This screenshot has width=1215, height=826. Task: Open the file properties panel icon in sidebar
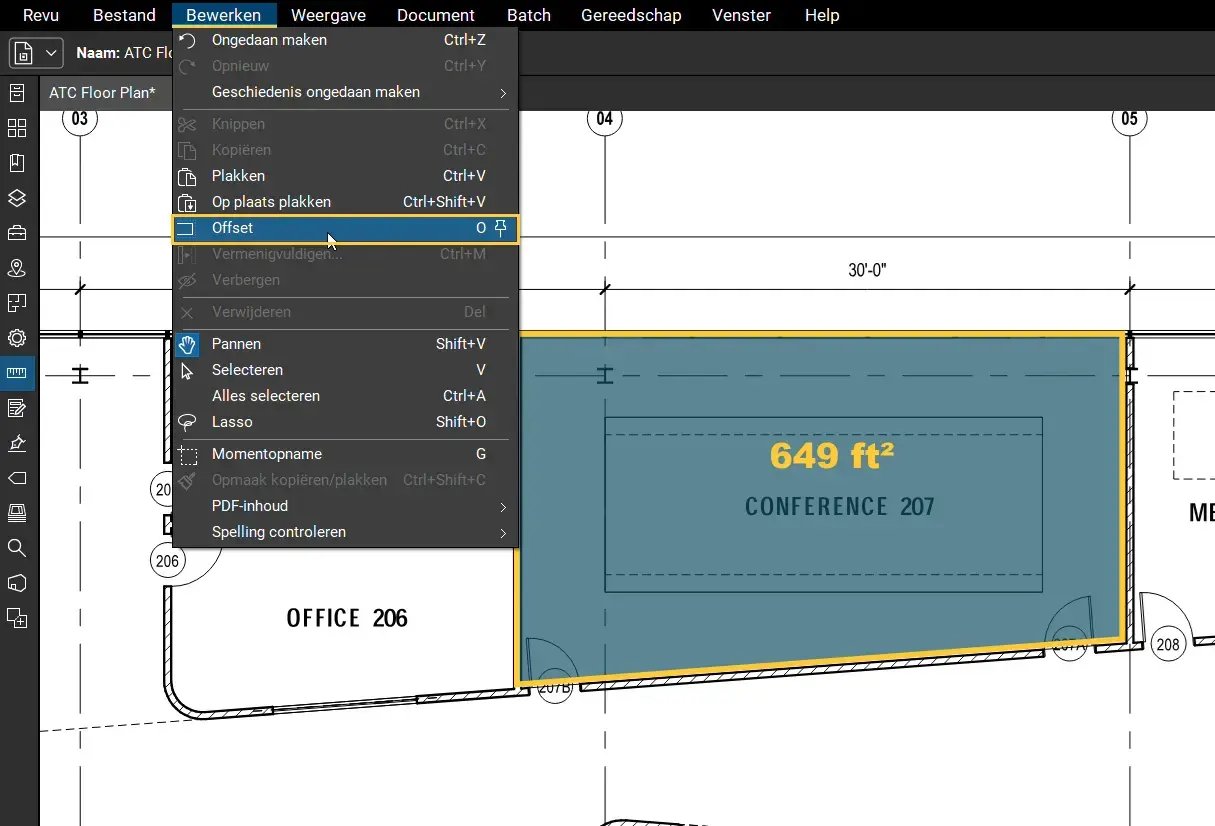(17, 93)
